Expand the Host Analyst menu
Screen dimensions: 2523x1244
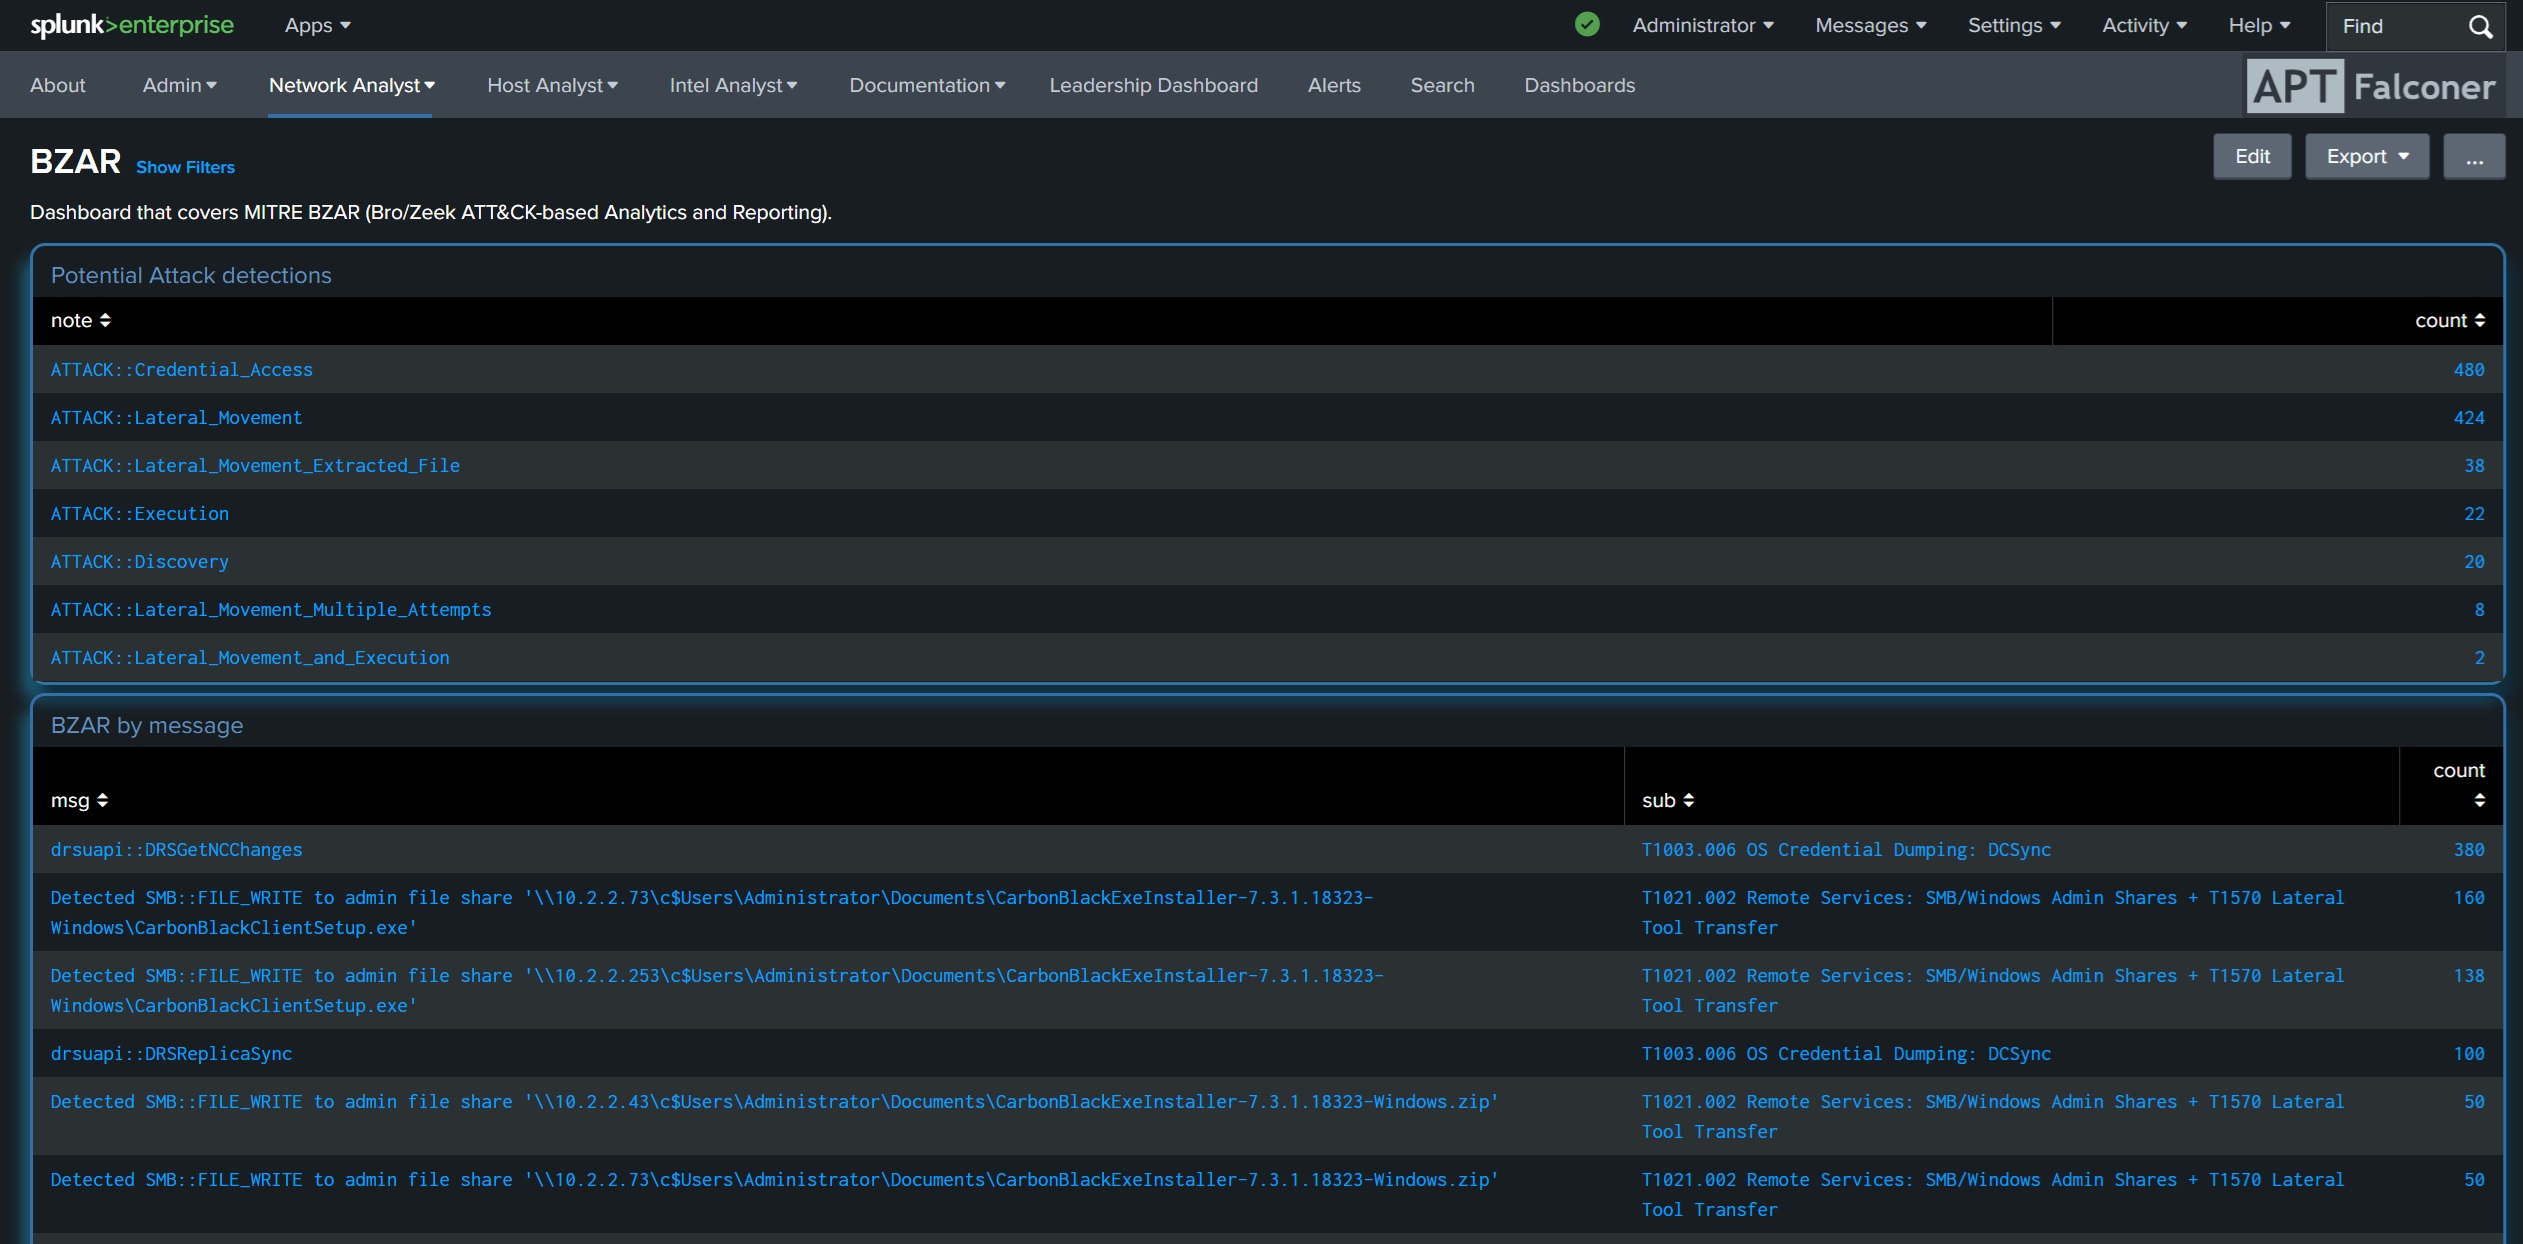tap(553, 85)
